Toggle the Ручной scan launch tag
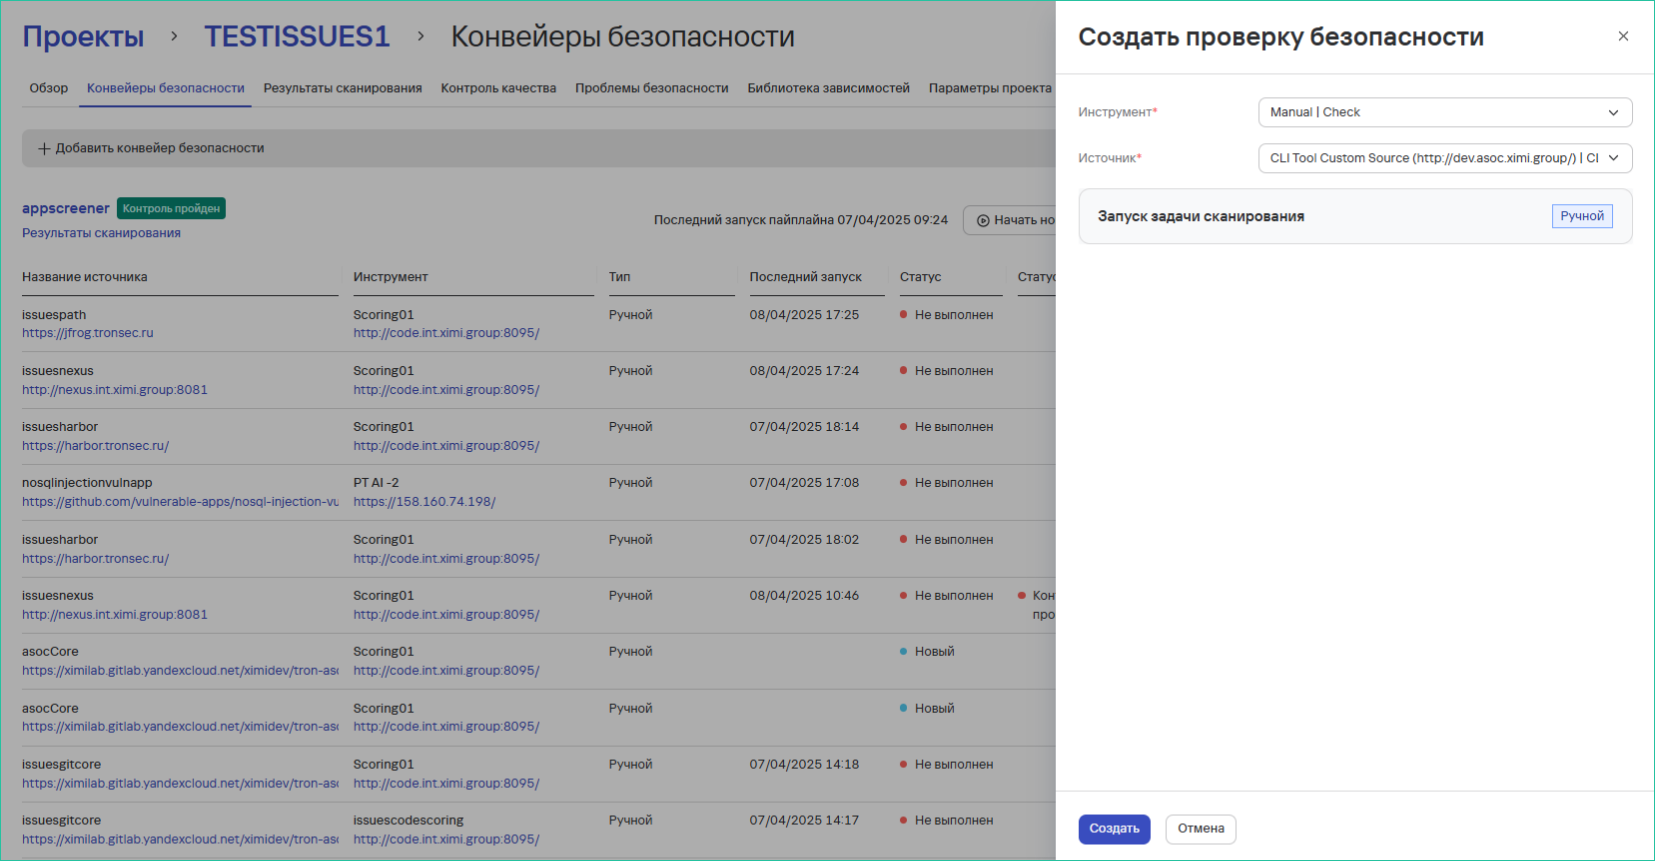Screen dimensions: 1655x861 point(1581,216)
